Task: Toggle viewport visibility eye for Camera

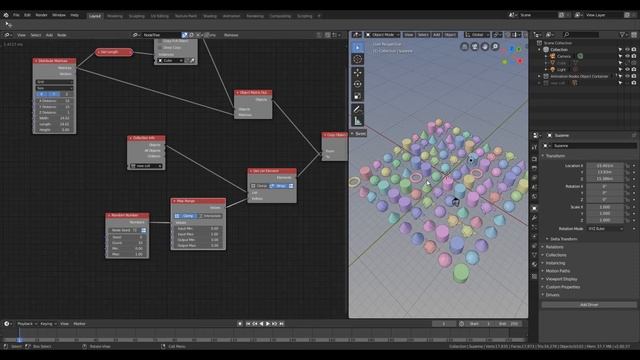Action: click(x=627, y=56)
